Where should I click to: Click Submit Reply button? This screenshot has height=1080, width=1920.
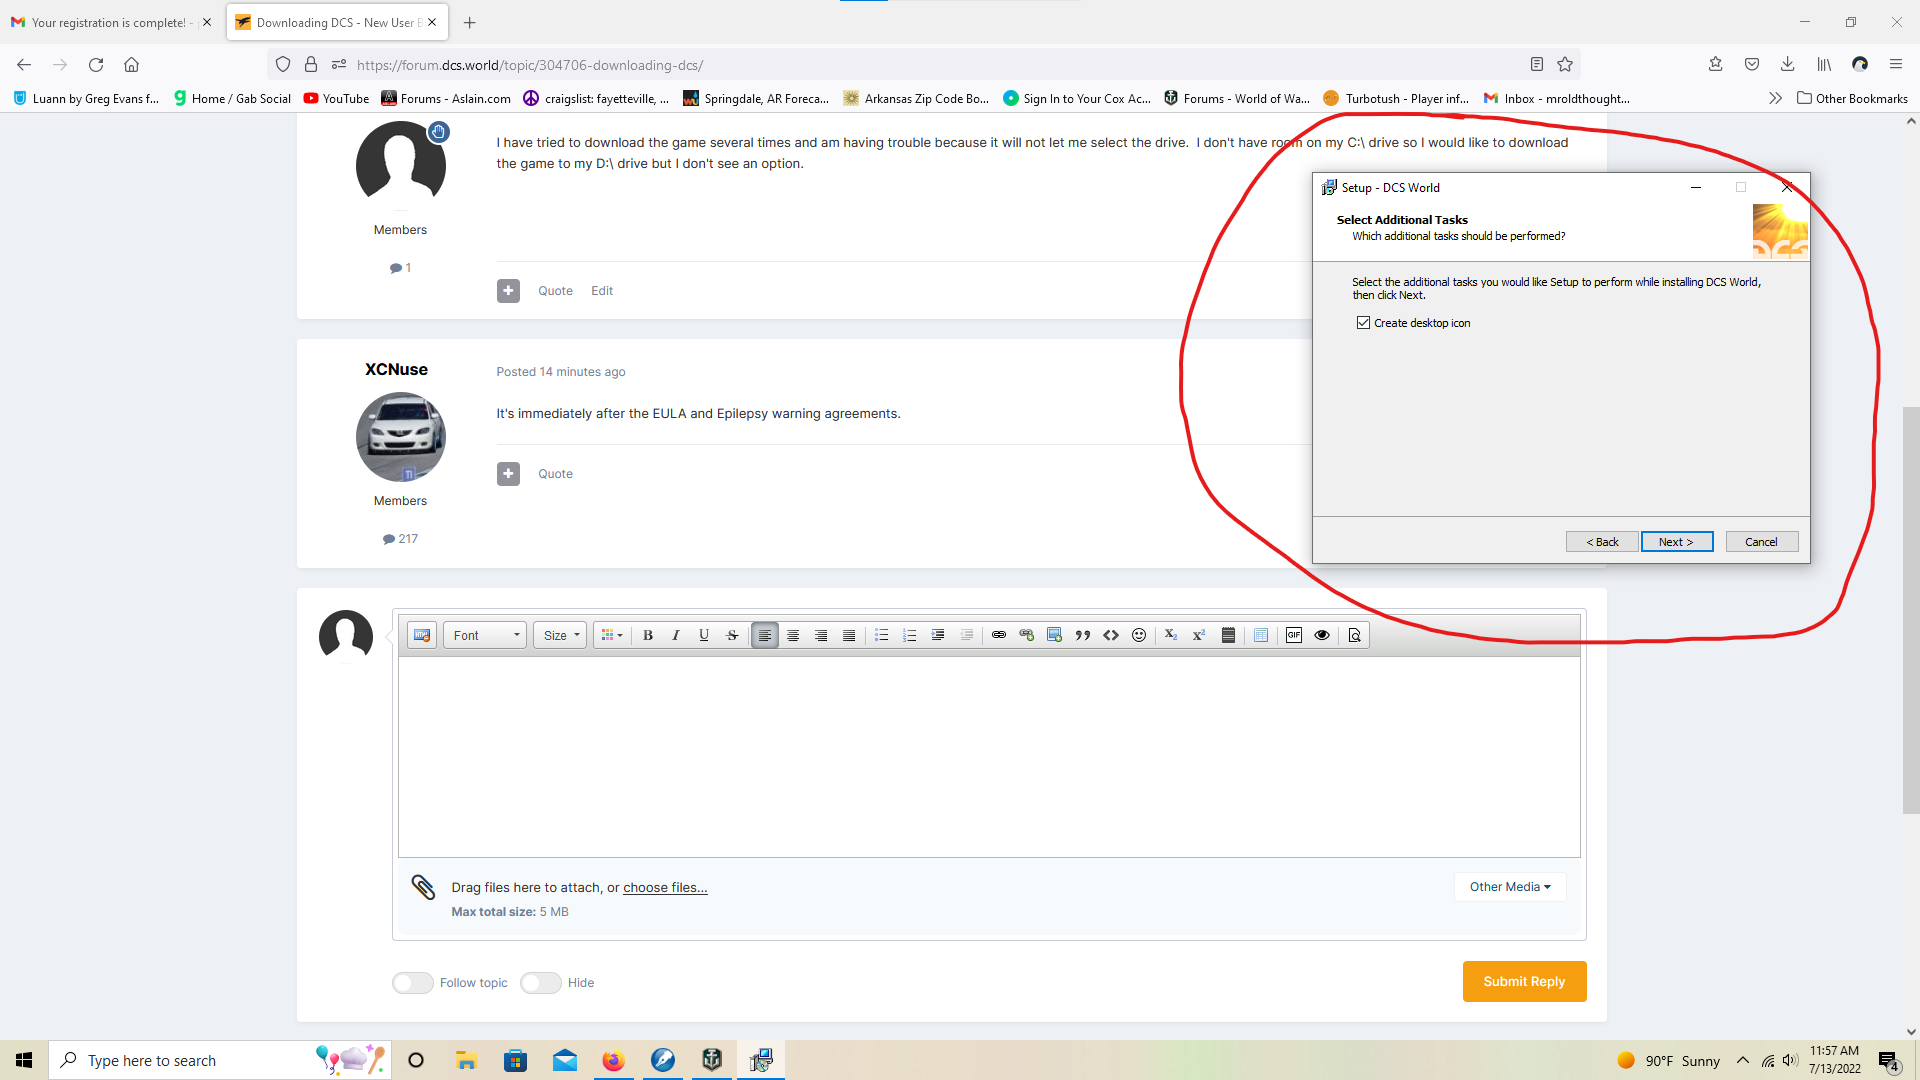[x=1524, y=981]
